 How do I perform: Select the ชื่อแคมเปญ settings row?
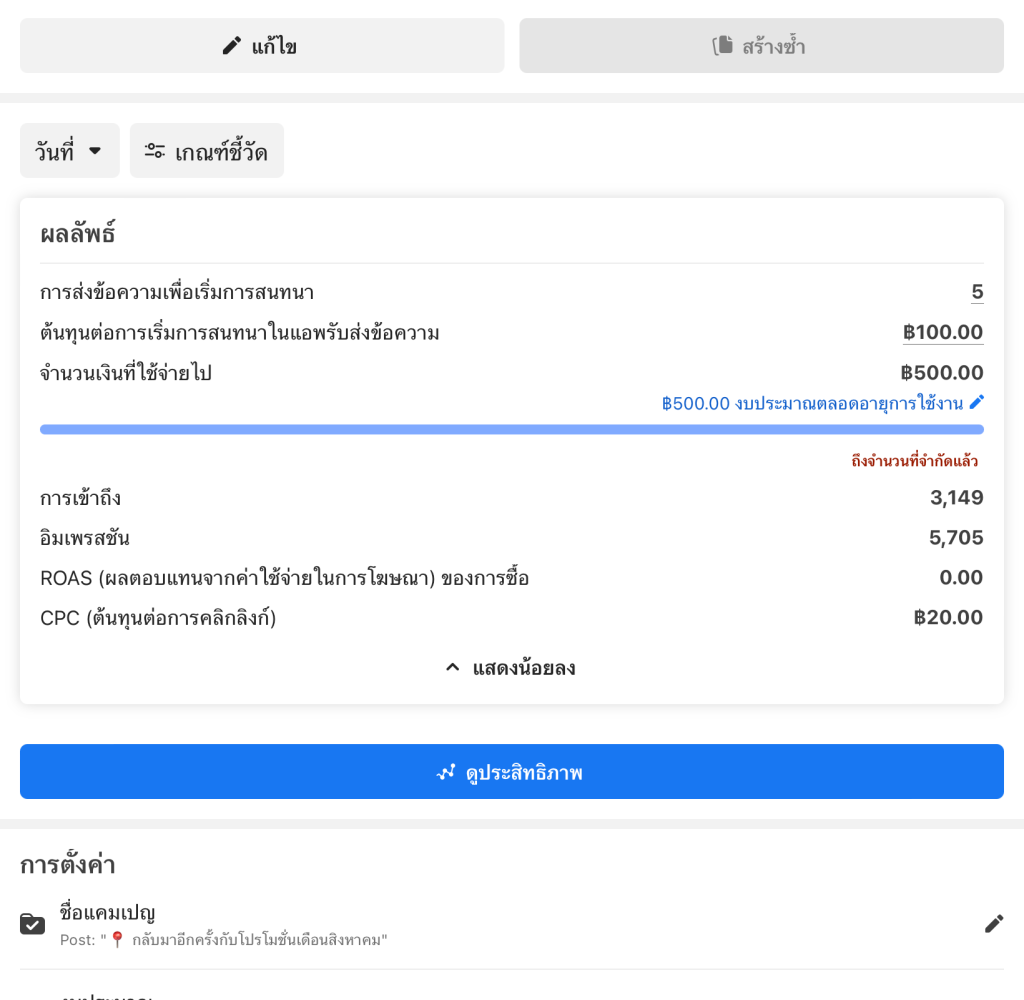(x=500, y=924)
